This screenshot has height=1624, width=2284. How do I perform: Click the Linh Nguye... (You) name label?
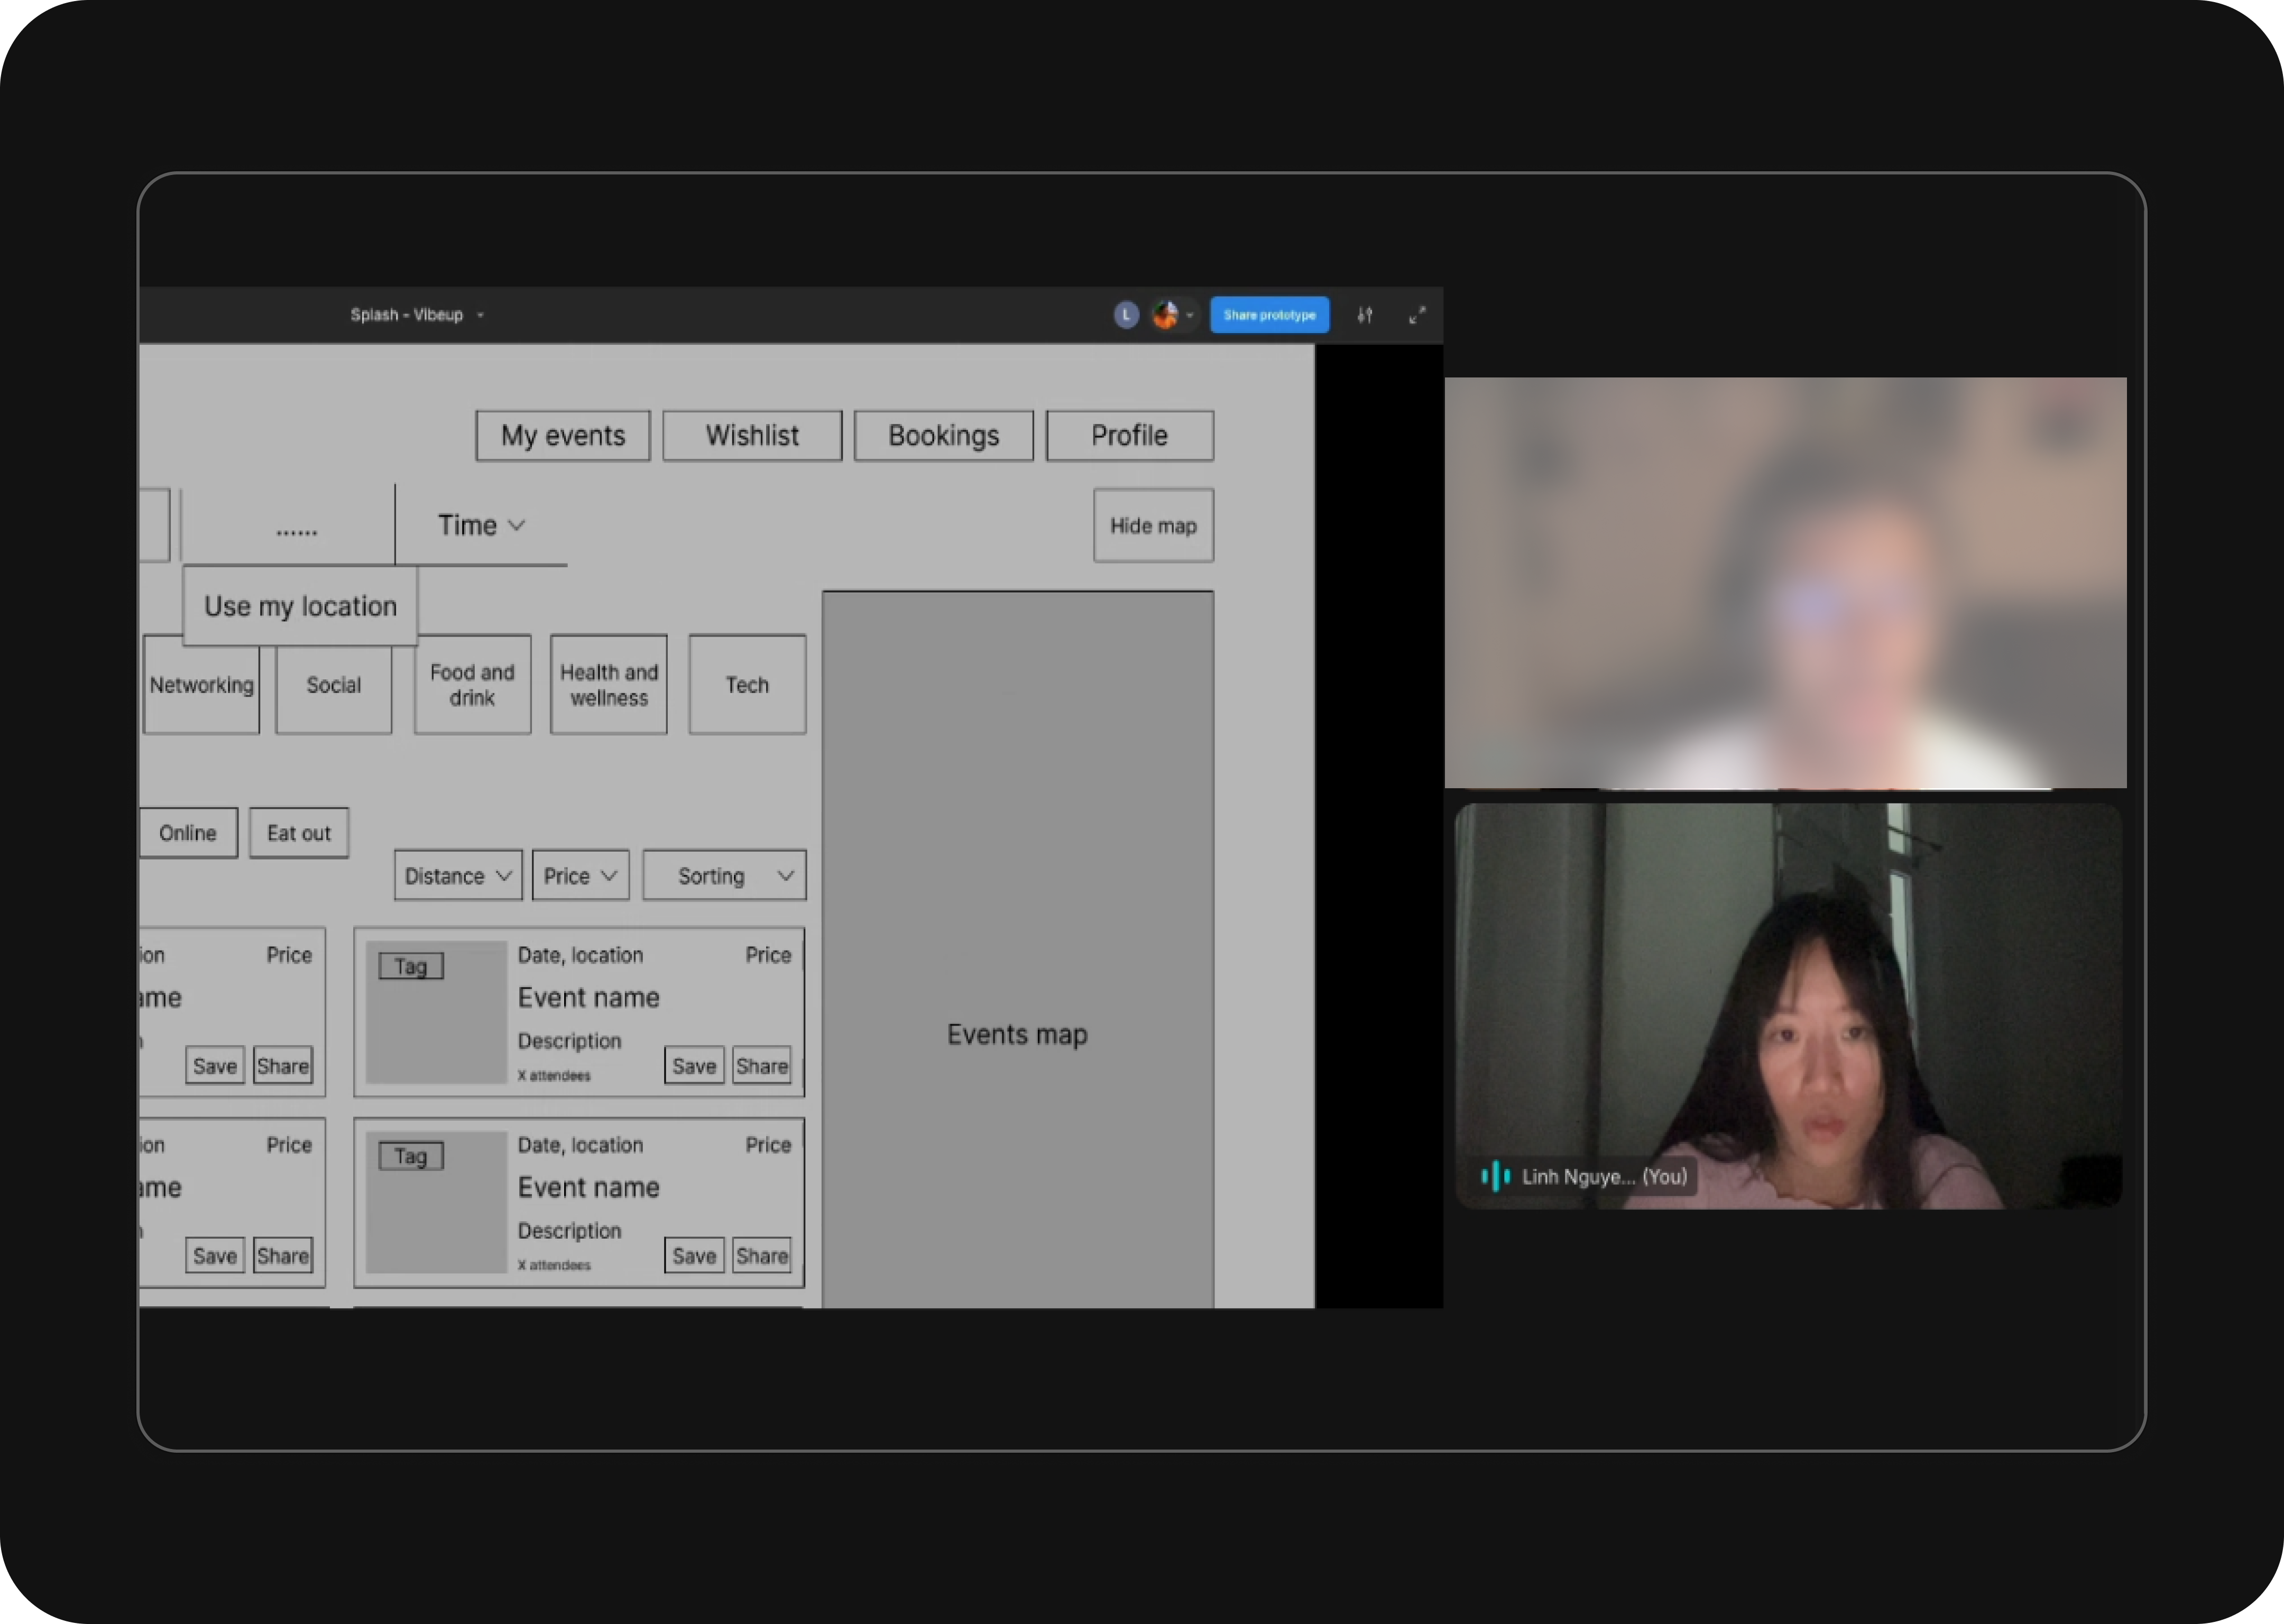[1604, 1177]
